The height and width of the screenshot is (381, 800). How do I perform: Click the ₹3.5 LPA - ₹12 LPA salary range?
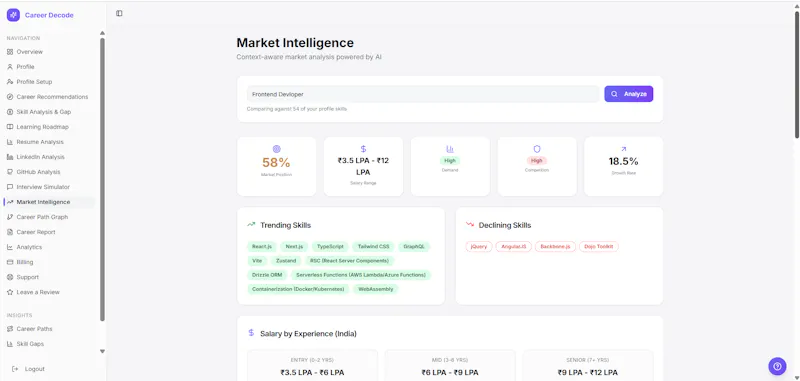363,166
